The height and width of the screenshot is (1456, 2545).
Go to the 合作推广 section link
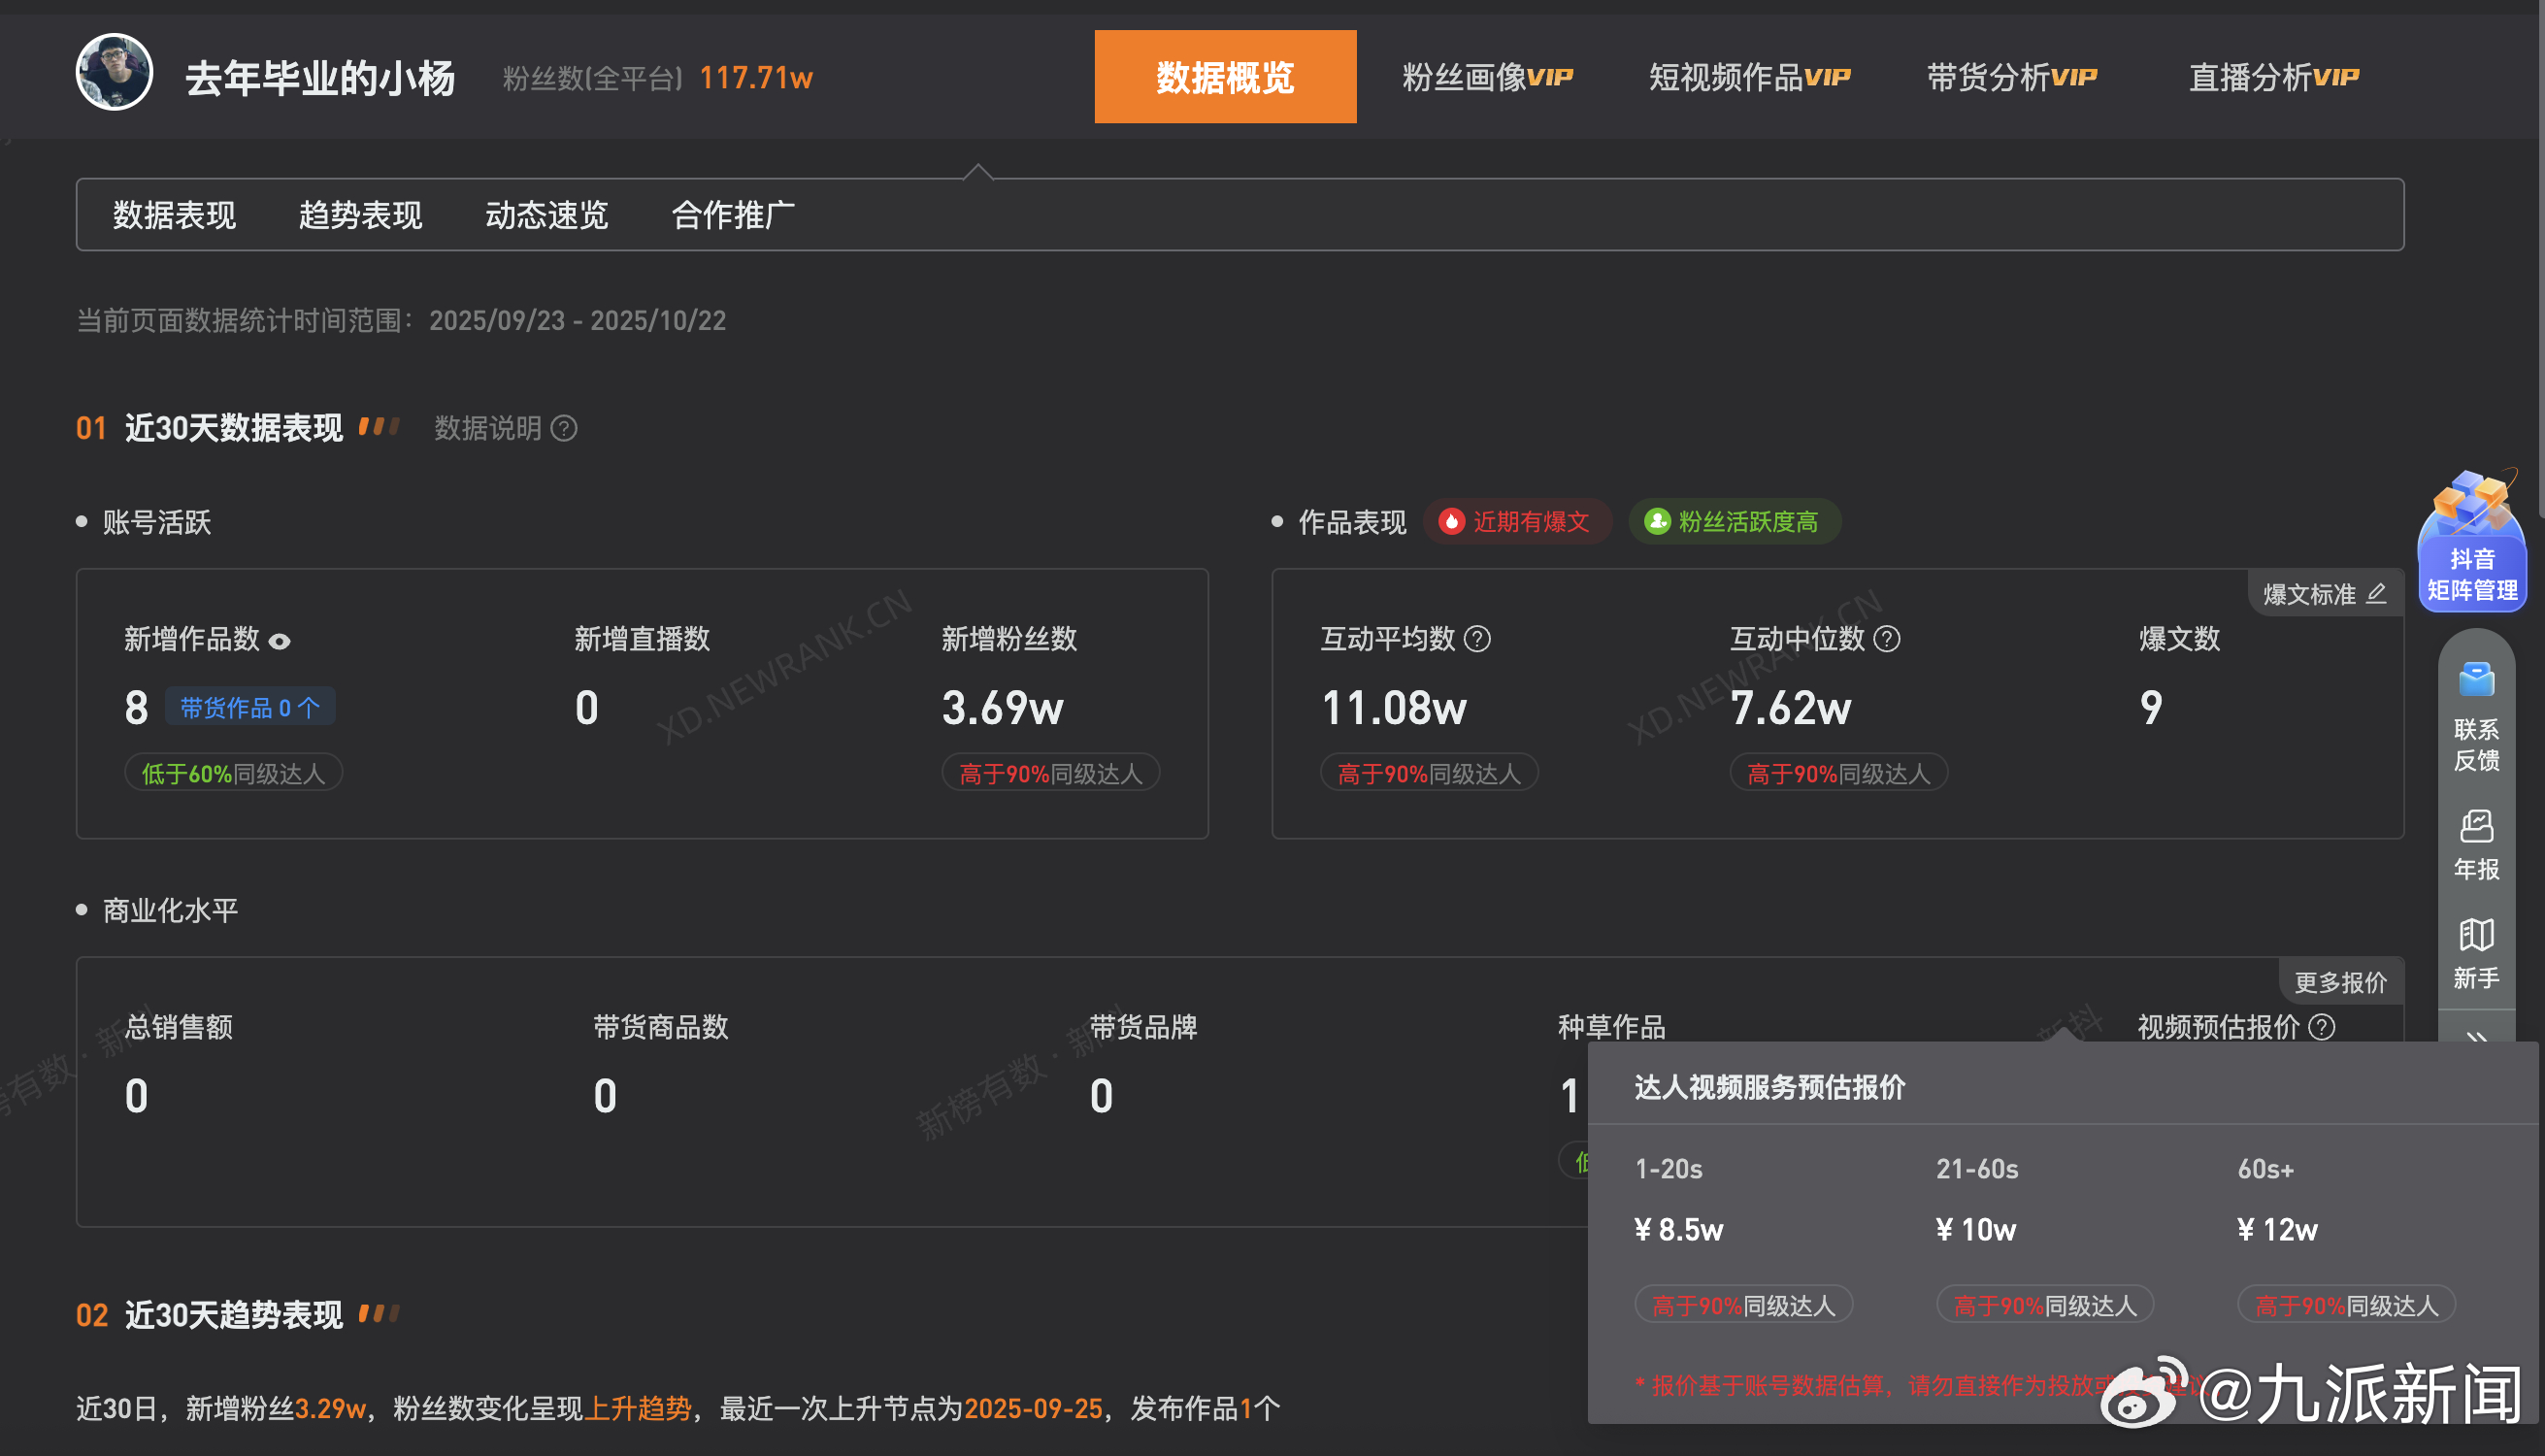[733, 215]
